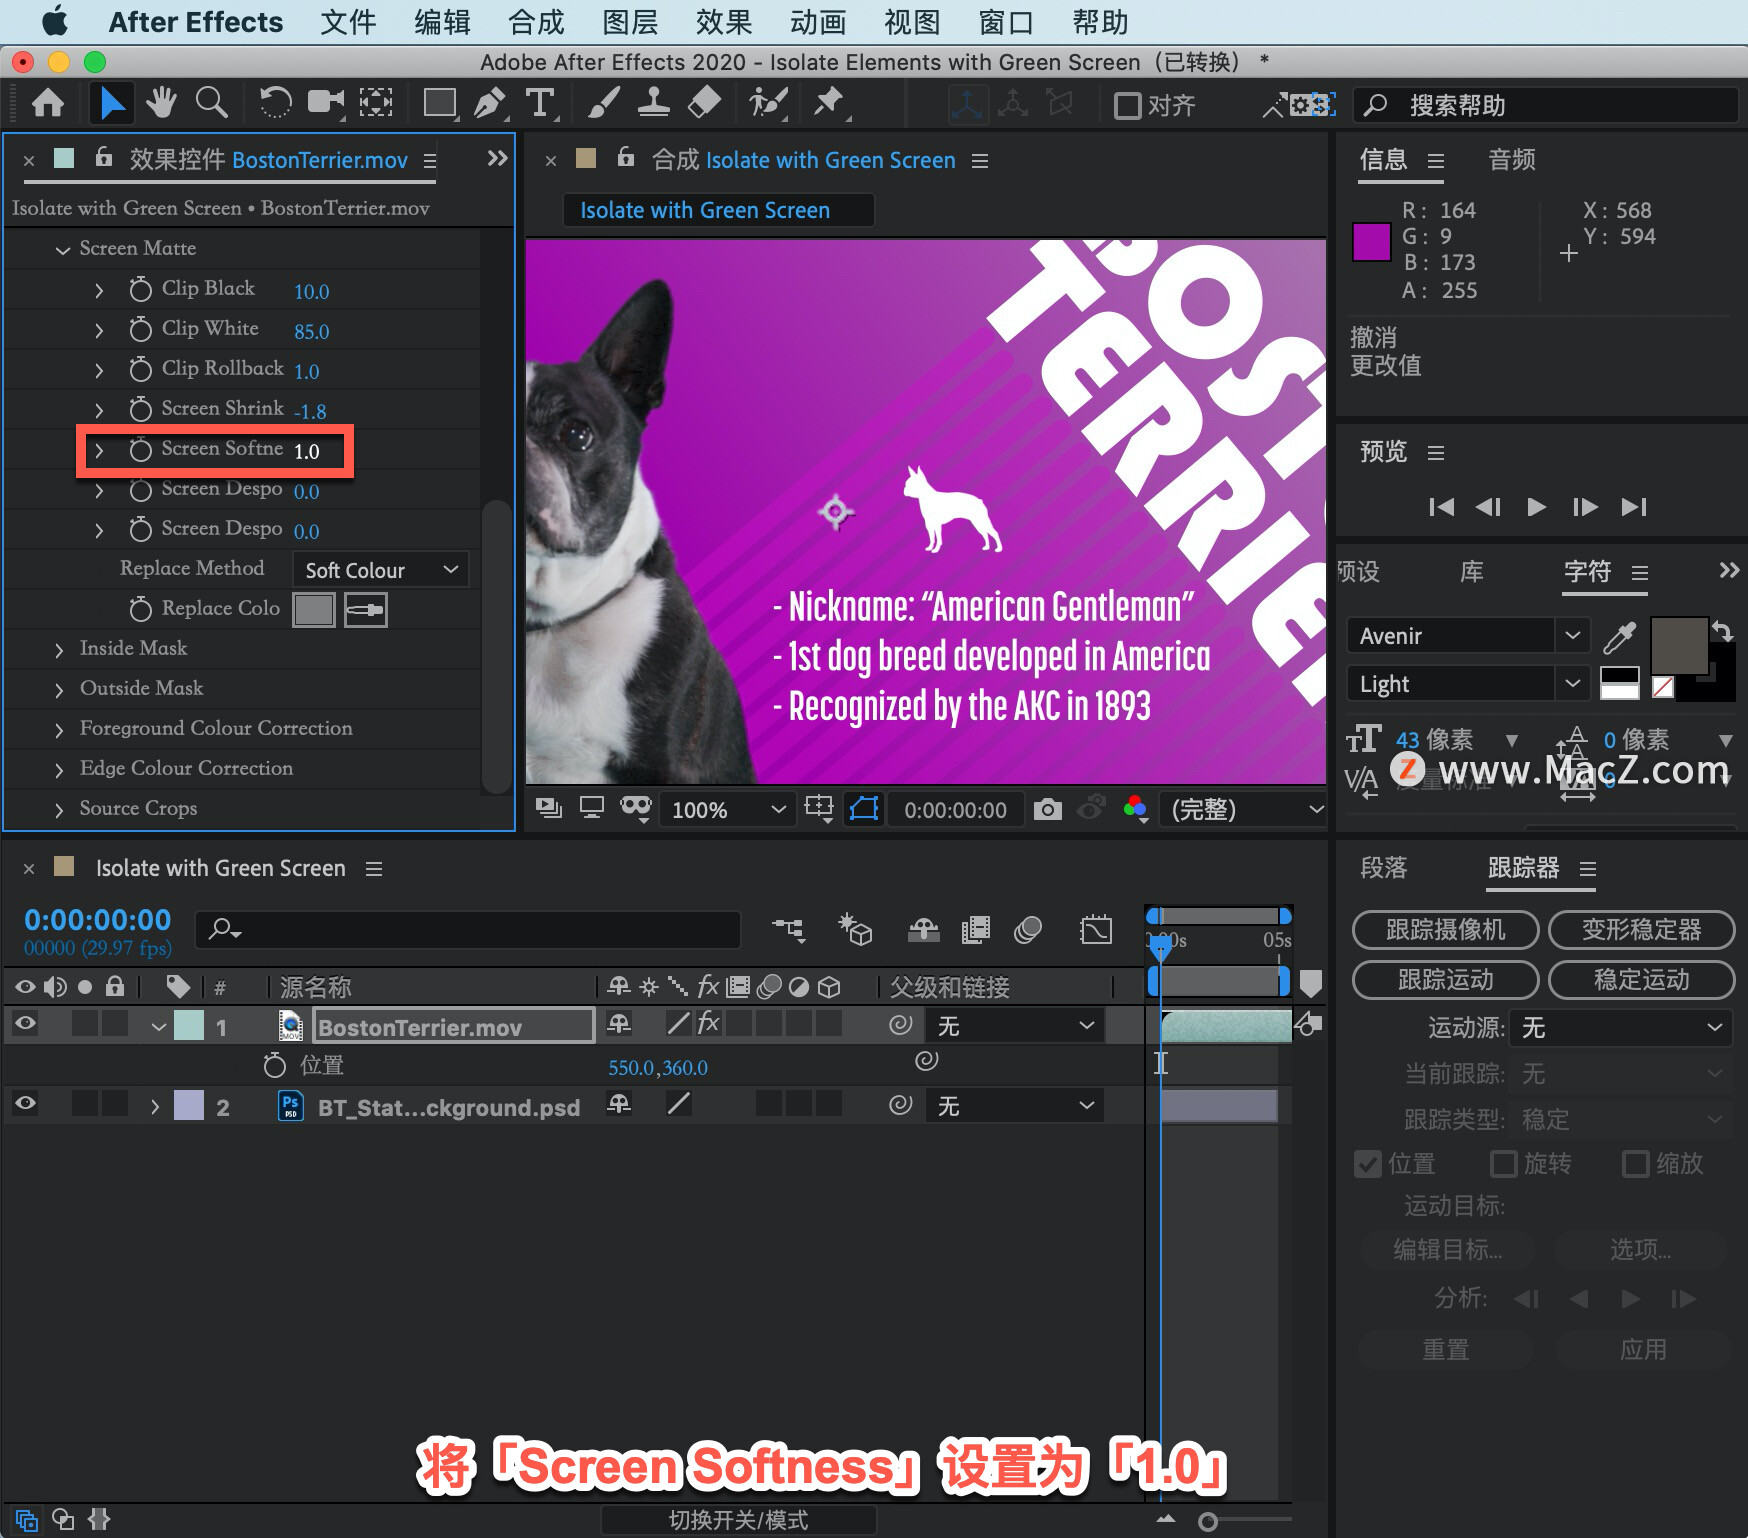Open the After Effects application menu
The width and height of the screenshot is (1748, 1538).
196,22
